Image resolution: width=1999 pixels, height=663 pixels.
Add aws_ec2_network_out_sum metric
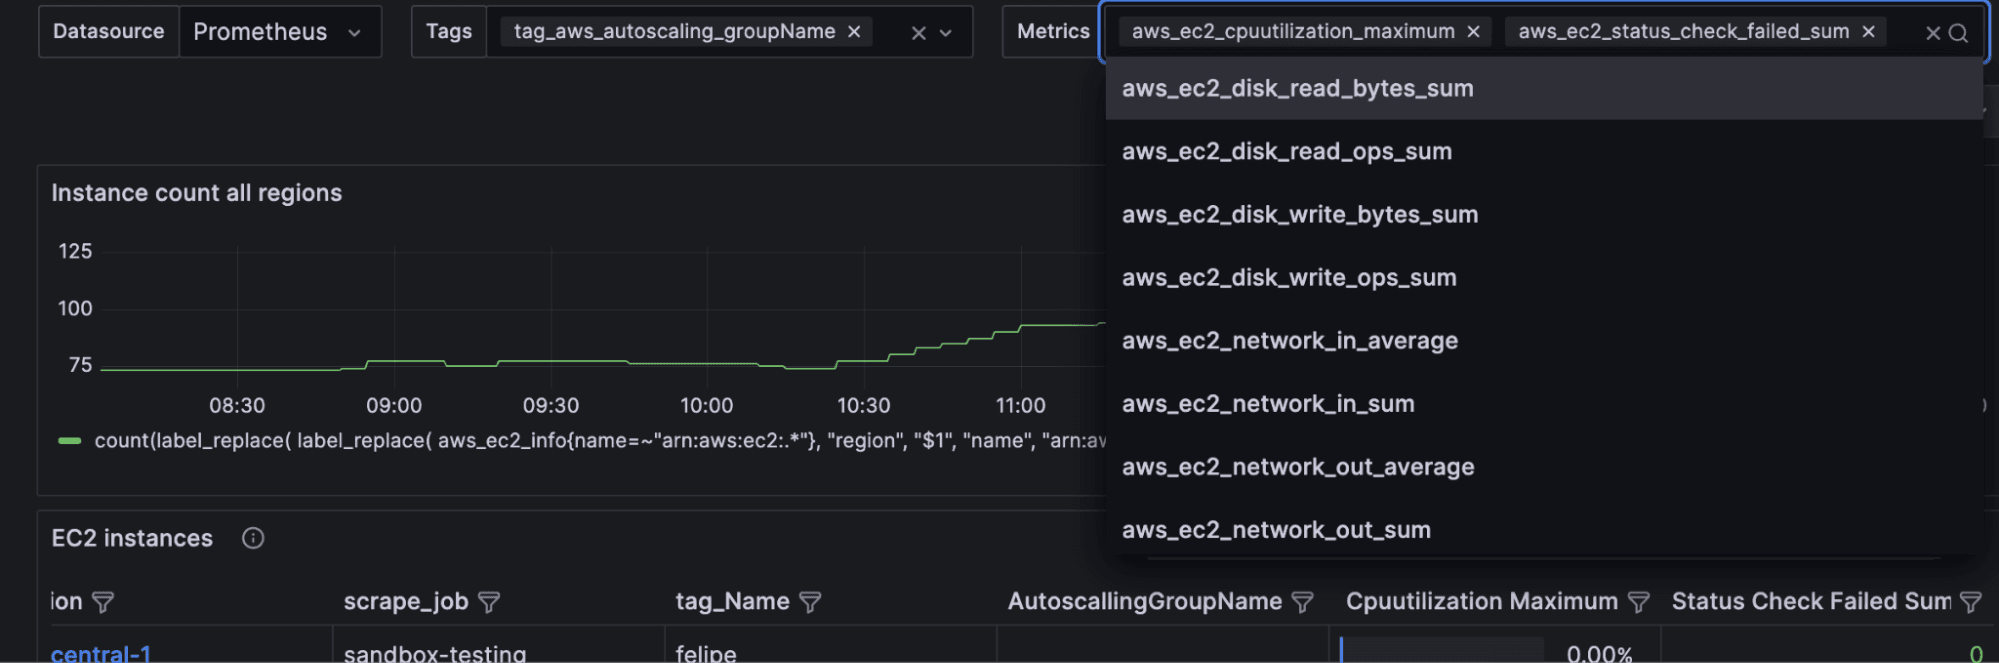click(x=1544, y=530)
